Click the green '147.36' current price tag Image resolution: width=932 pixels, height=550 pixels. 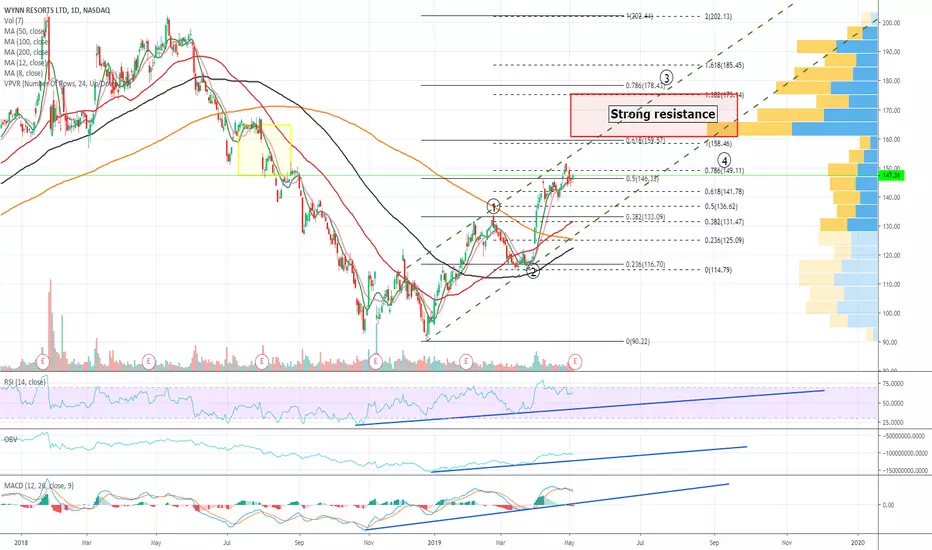[891, 175]
